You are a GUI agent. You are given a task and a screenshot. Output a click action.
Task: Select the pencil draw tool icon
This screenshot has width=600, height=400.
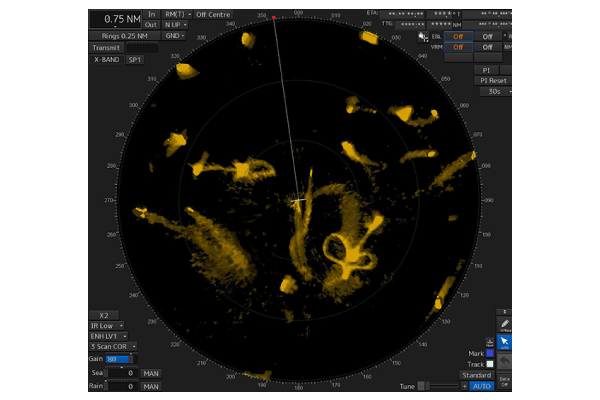pos(505,323)
